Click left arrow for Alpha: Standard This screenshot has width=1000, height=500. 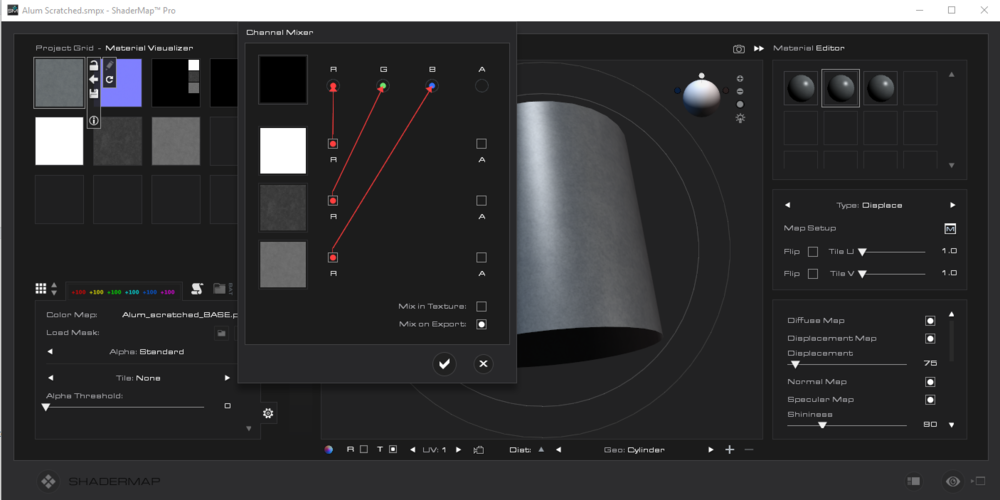pos(50,351)
